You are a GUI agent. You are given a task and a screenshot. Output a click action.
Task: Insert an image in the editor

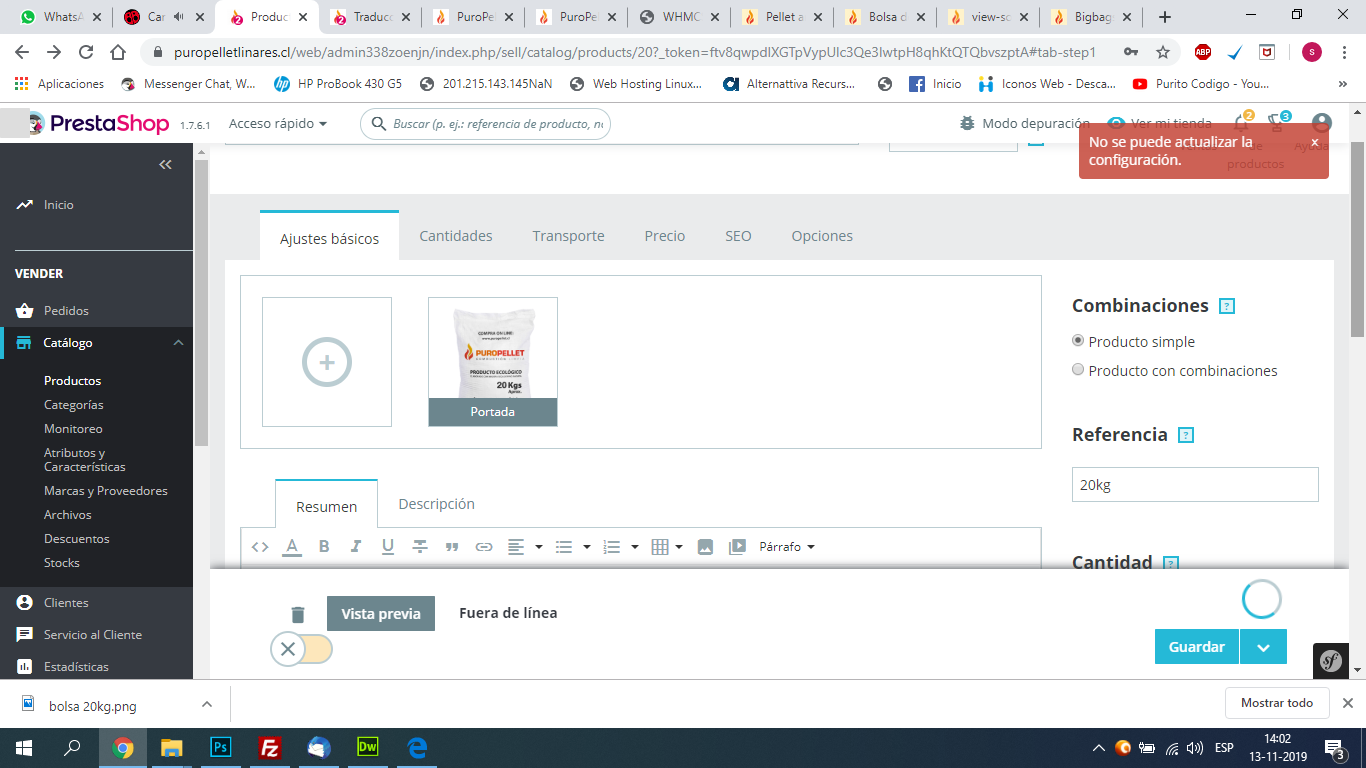[x=705, y=547]
